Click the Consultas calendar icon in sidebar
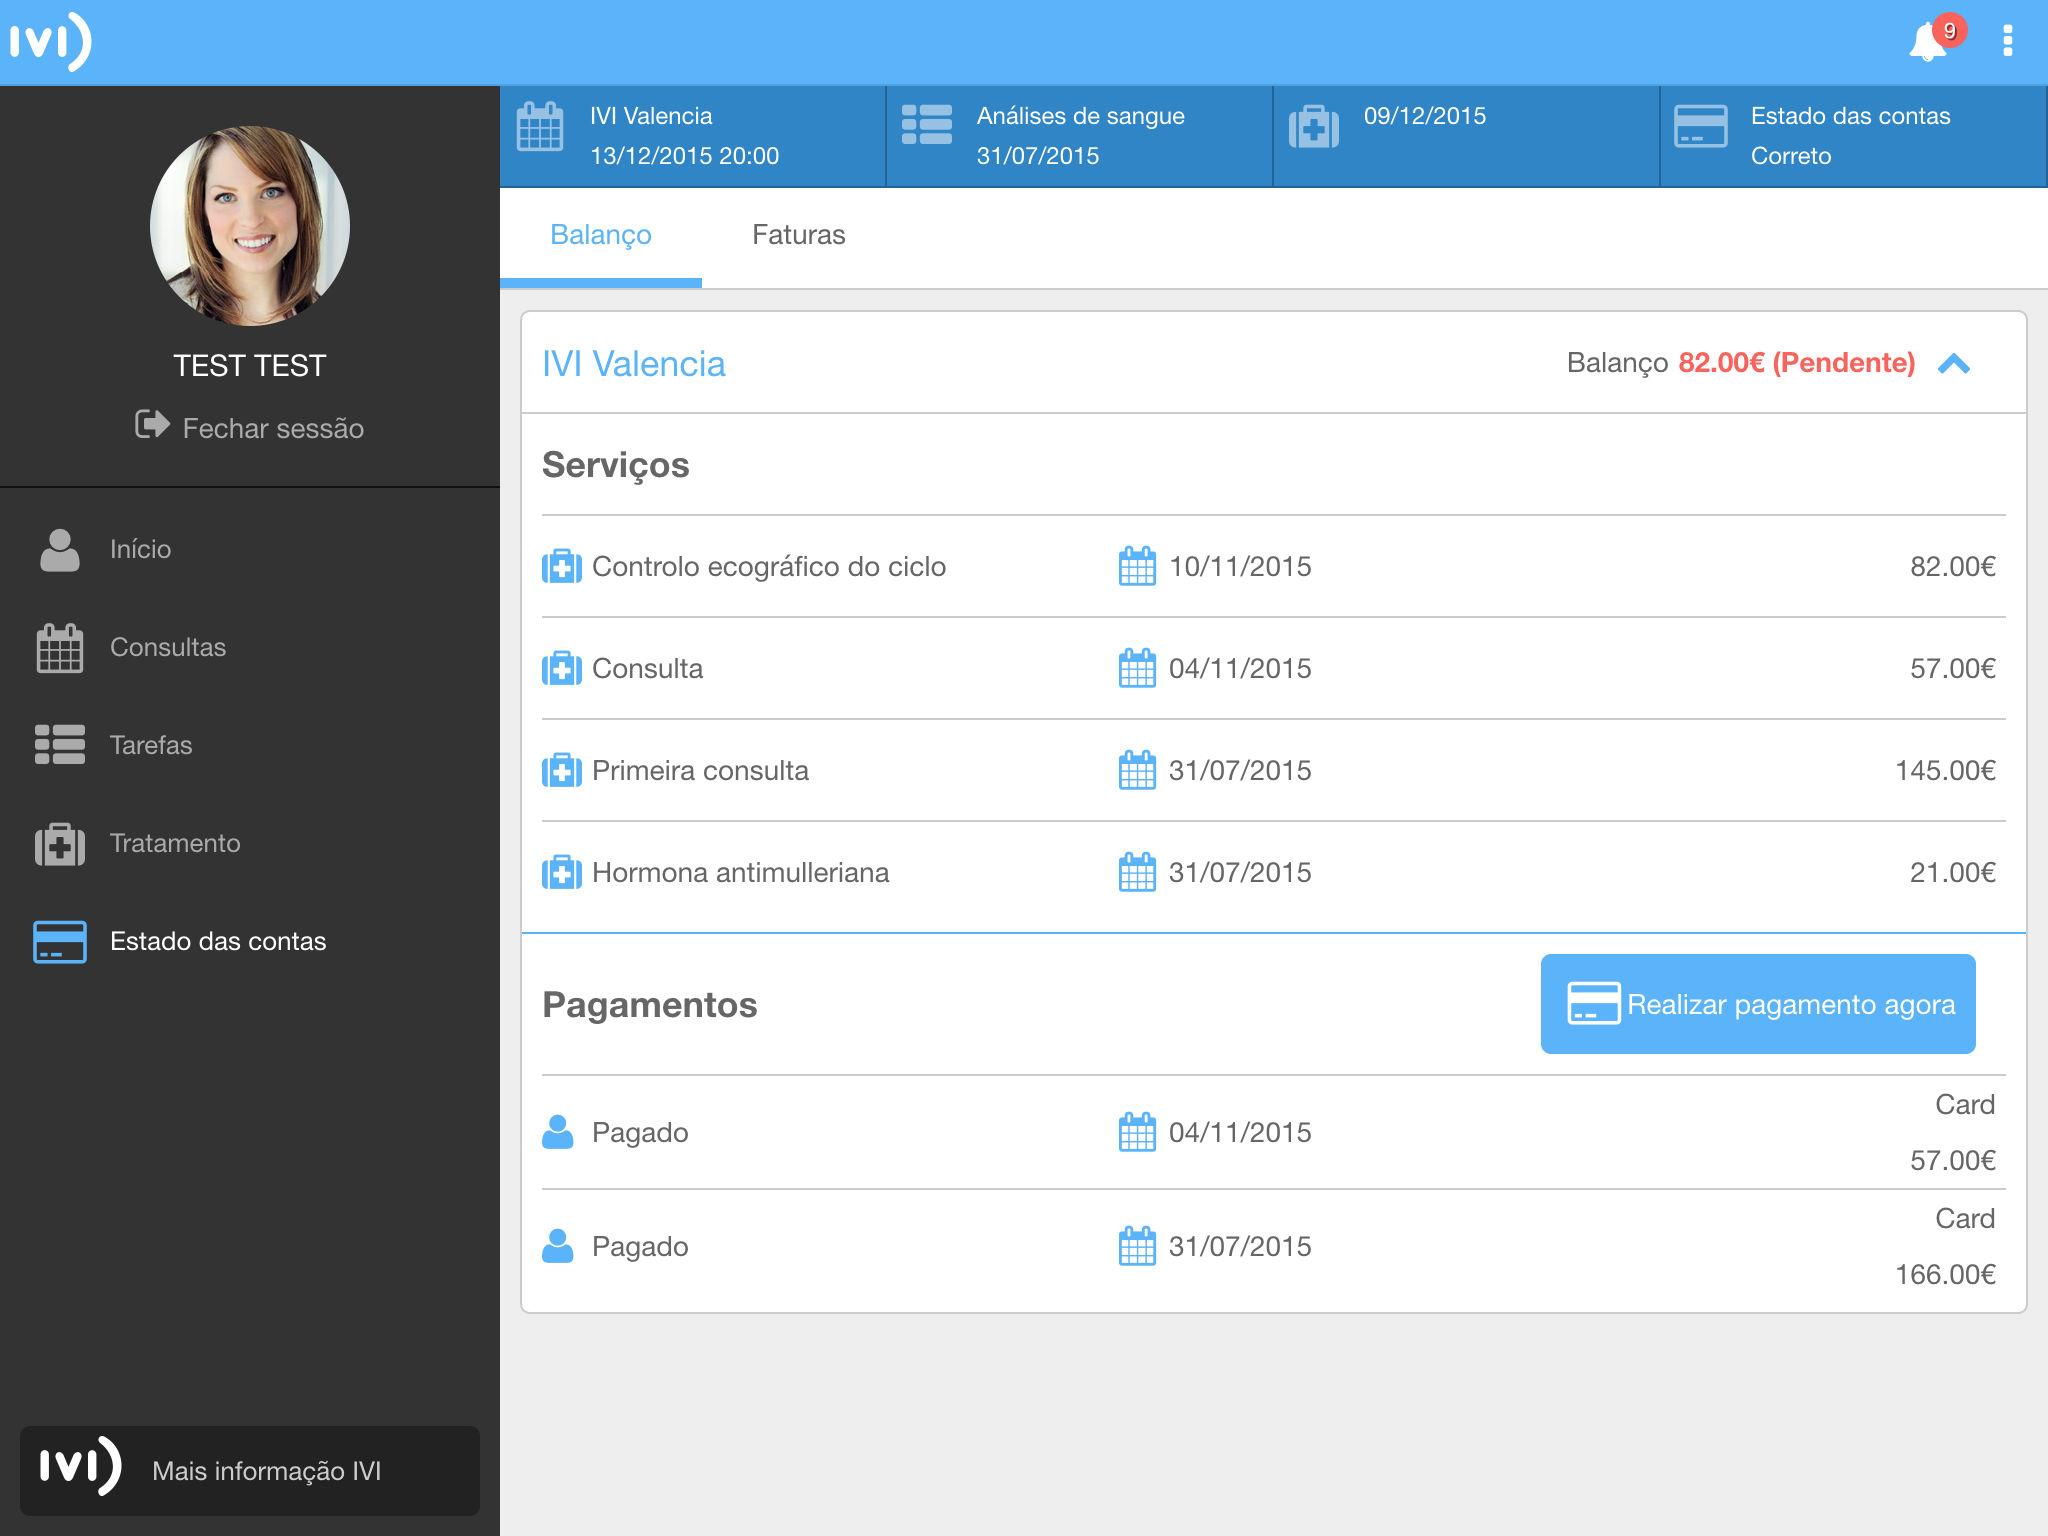Screen dimensions: 2048x1536 59,648
